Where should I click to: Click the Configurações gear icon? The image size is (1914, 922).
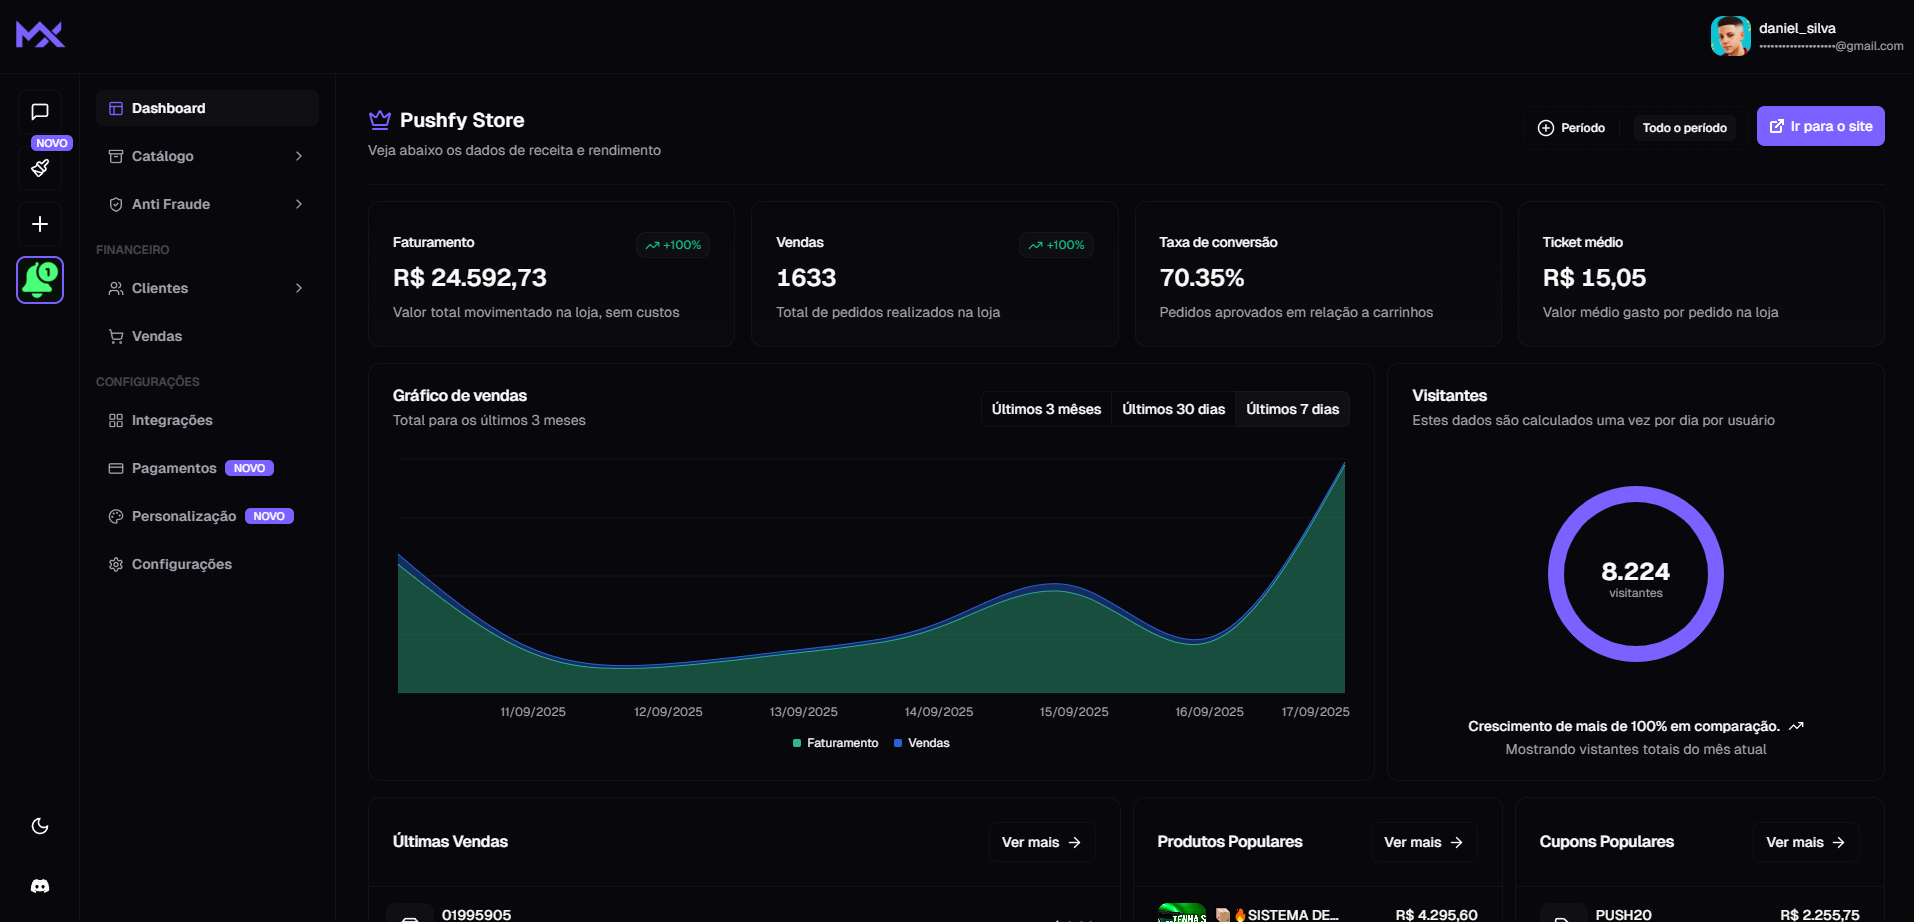coord(116,564)
